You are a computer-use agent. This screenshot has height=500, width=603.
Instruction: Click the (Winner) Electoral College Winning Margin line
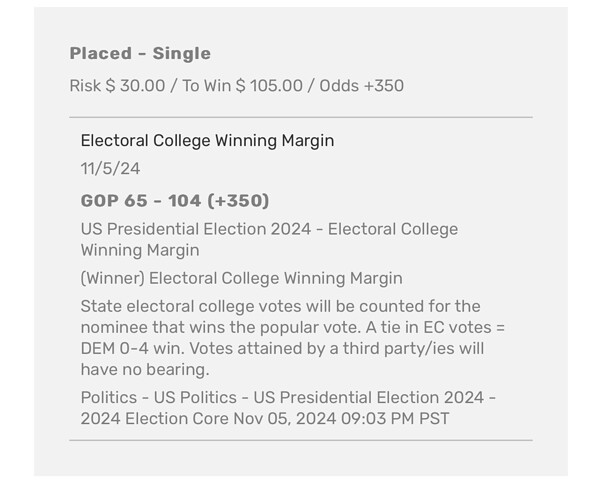click(241, 278)
